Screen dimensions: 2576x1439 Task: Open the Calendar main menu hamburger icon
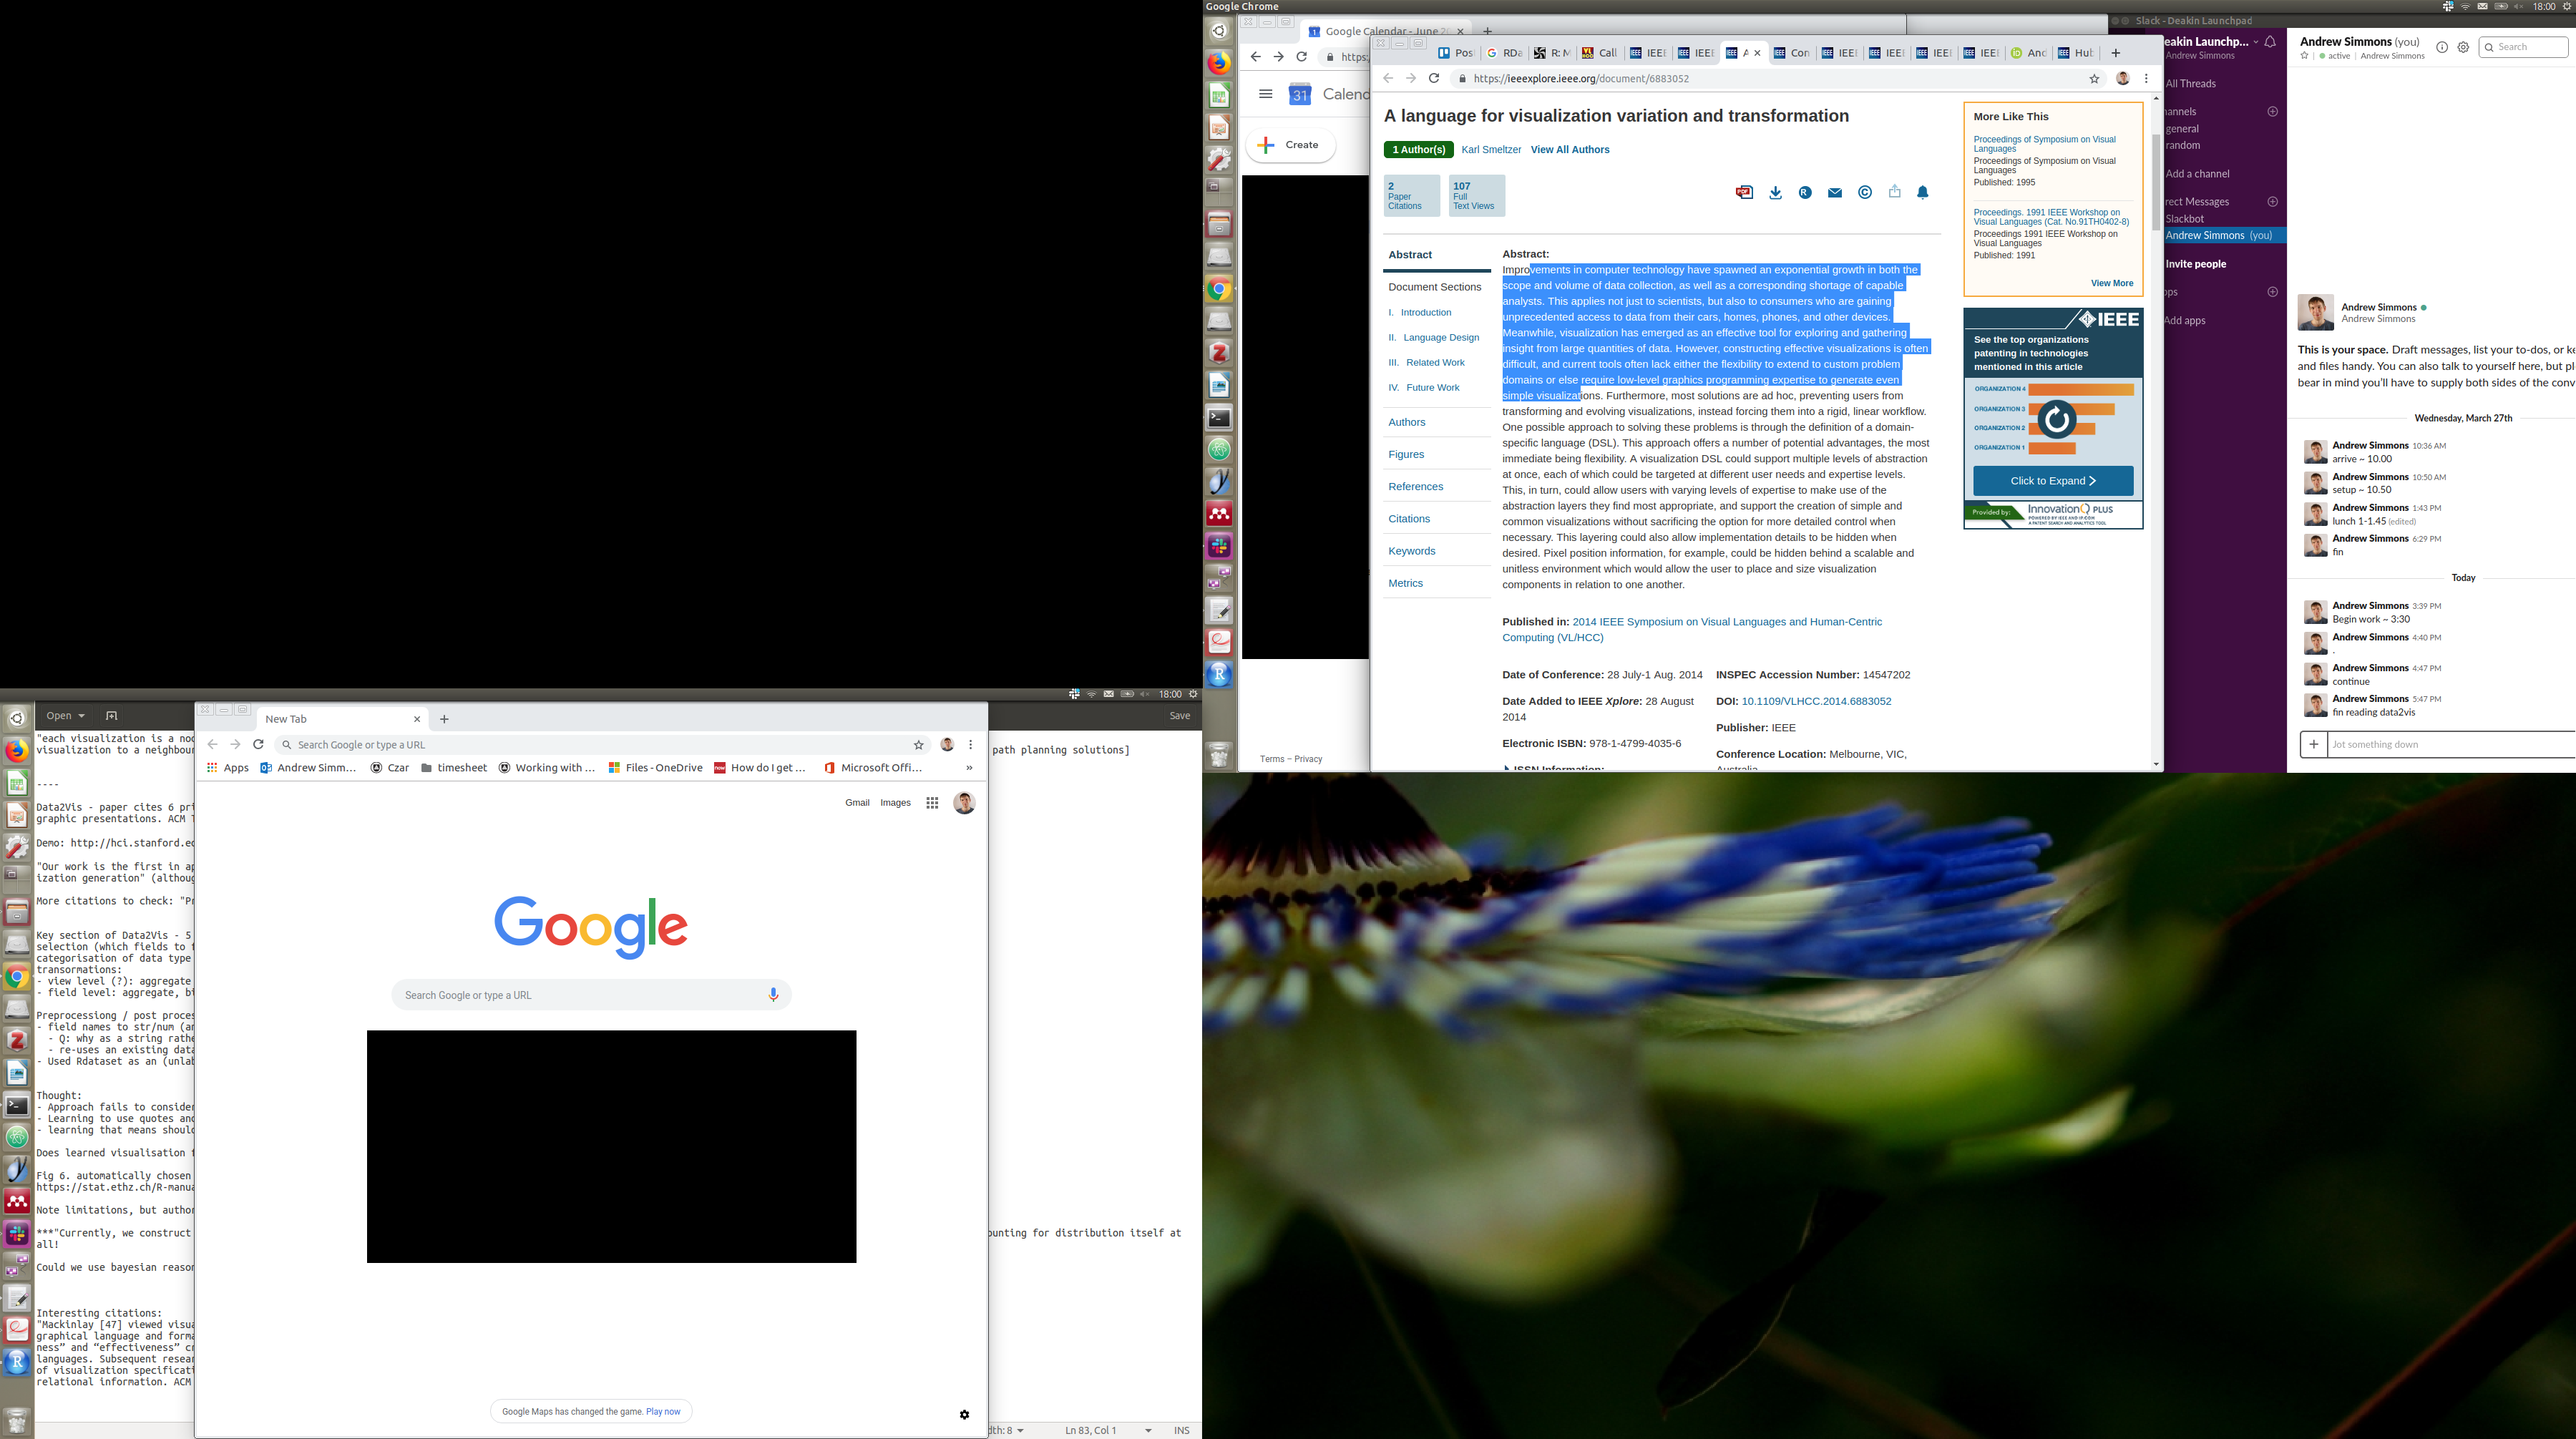point(1265,94)
